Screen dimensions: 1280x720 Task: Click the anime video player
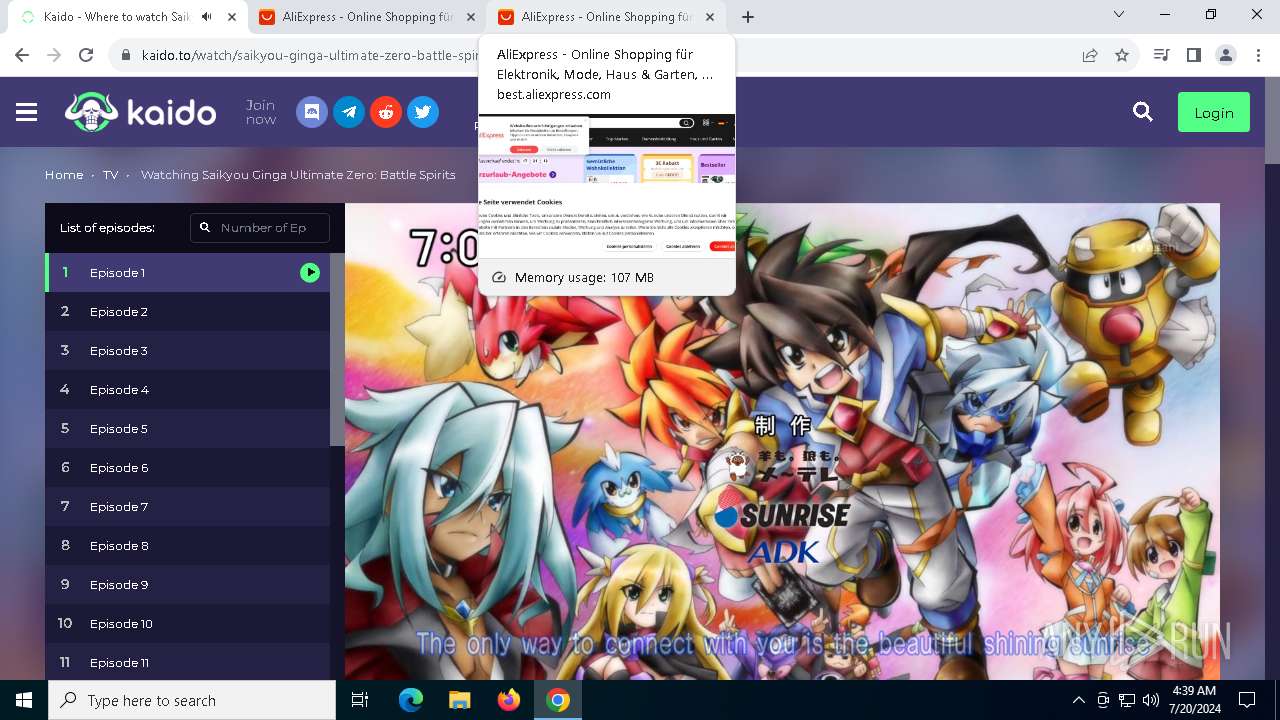pos(782,441)
